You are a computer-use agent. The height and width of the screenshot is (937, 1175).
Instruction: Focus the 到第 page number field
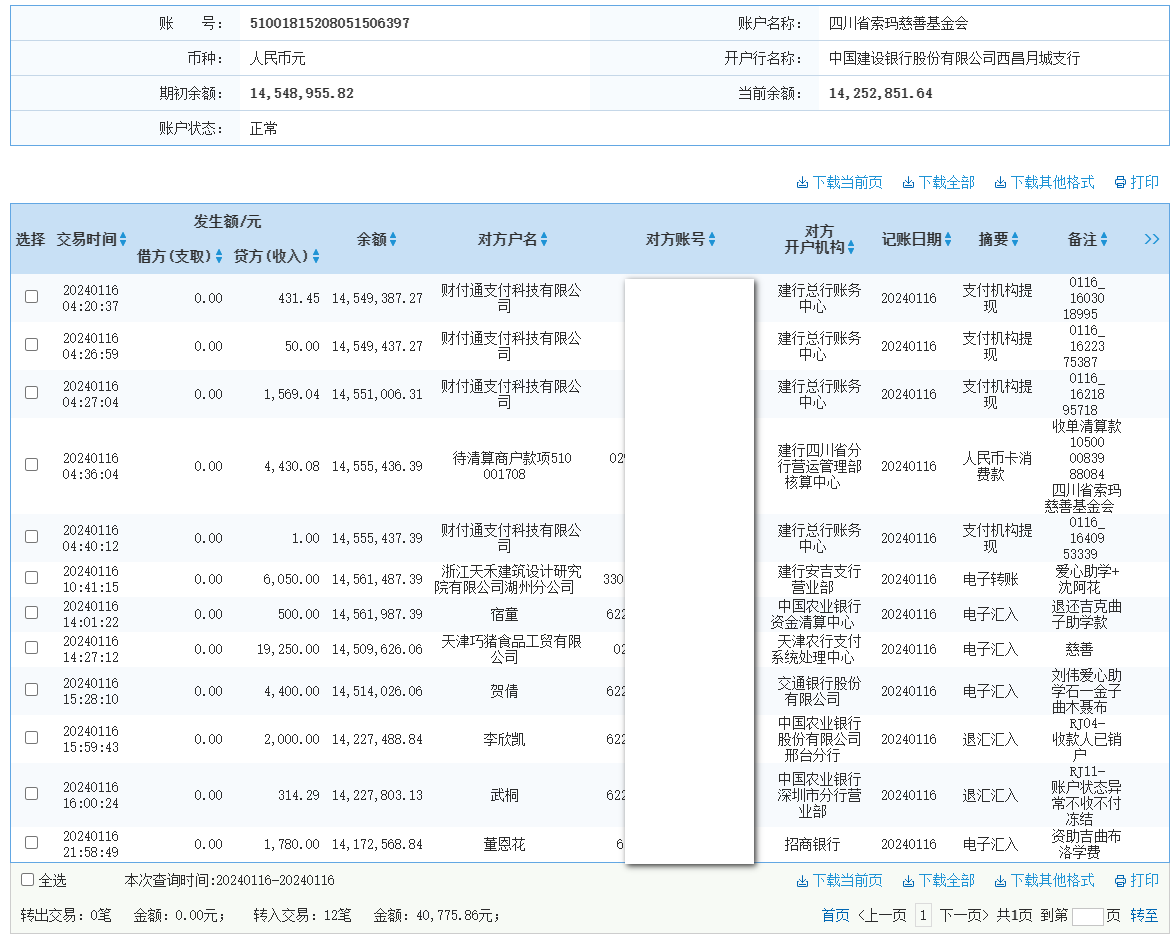pyautogui.click(x=1087, y=916)
